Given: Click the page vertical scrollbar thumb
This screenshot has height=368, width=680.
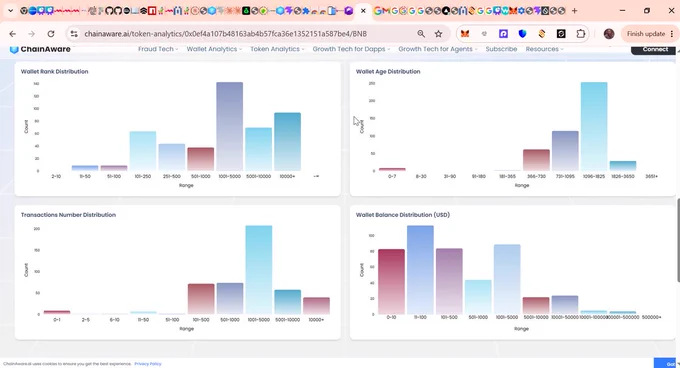Looking at the screenshot, I should (678, 240).
